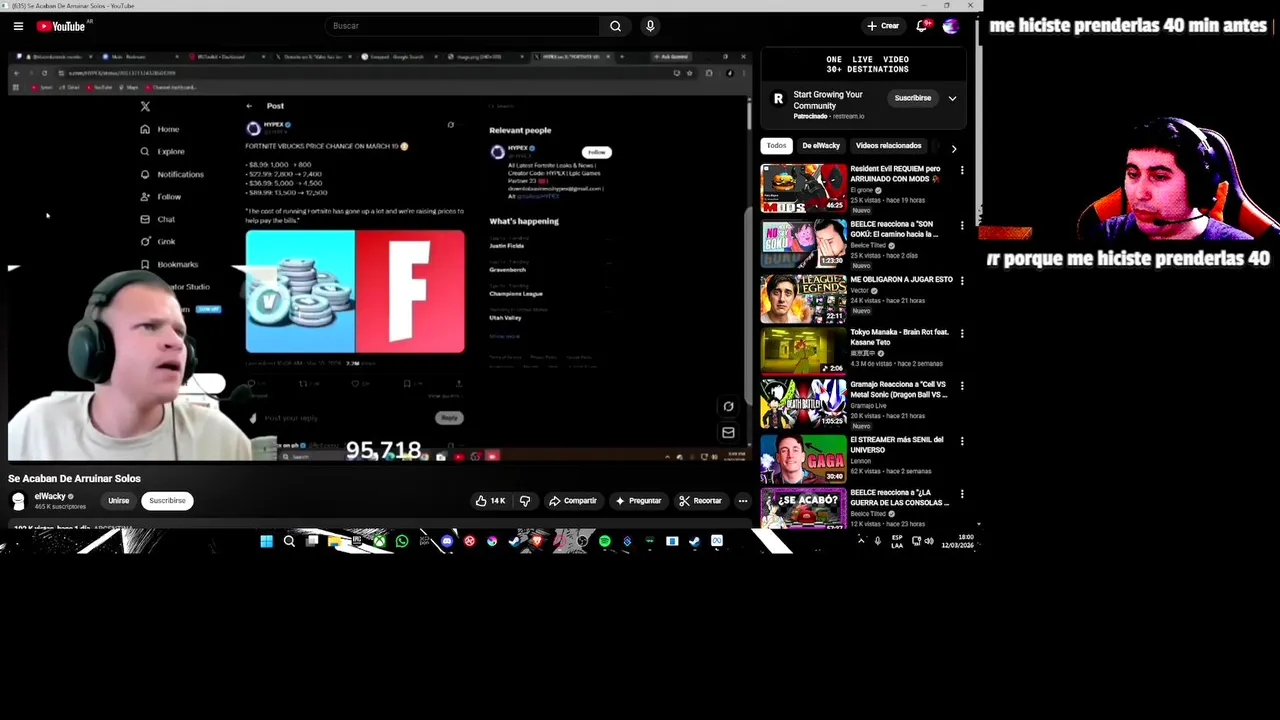Click the Compartir share button
The height and width of the screenshot is (720, 1280).
[573, 501]
